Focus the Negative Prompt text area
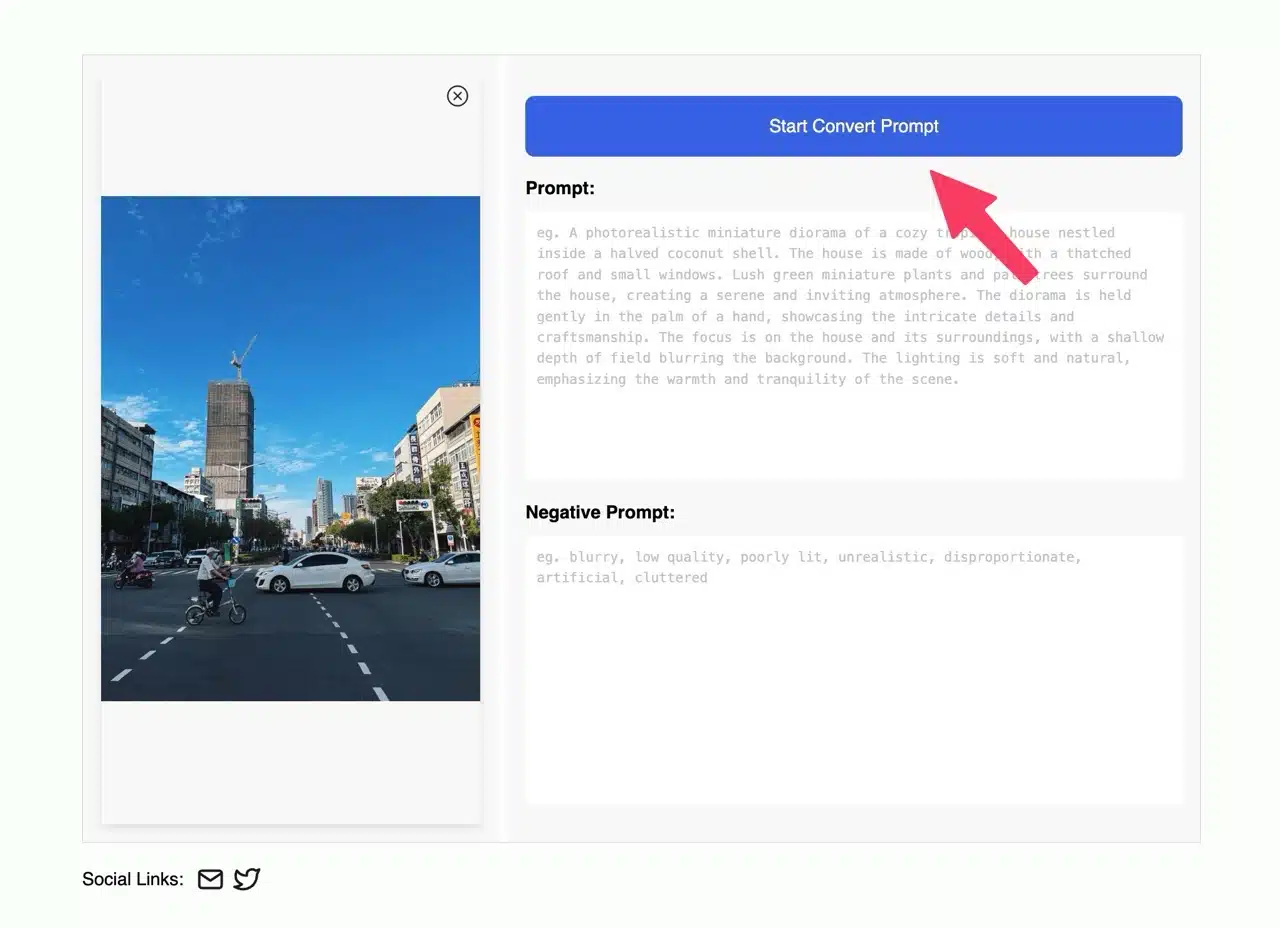This screenshot has width=1280, height=928. [x=853, y=700]
